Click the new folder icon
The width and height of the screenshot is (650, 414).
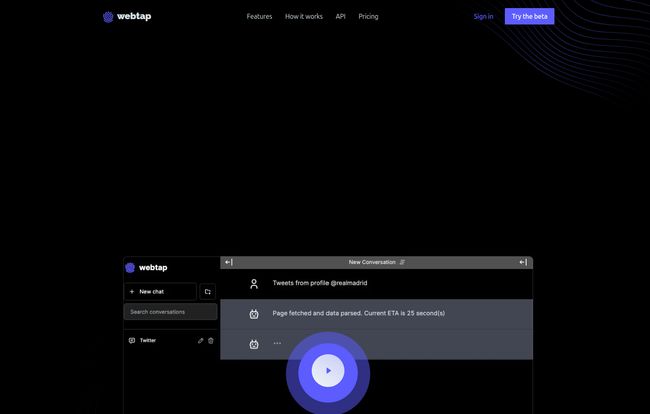coord(208,292)
